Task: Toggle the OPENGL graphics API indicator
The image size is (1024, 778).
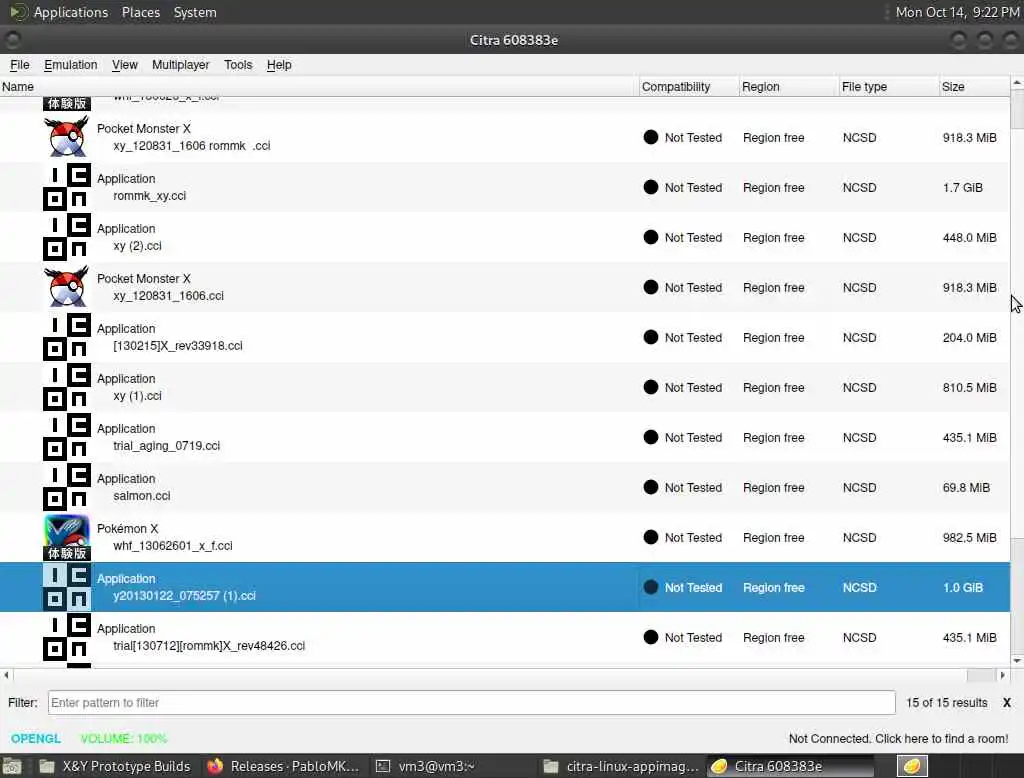Action: [x=35, y=738]
